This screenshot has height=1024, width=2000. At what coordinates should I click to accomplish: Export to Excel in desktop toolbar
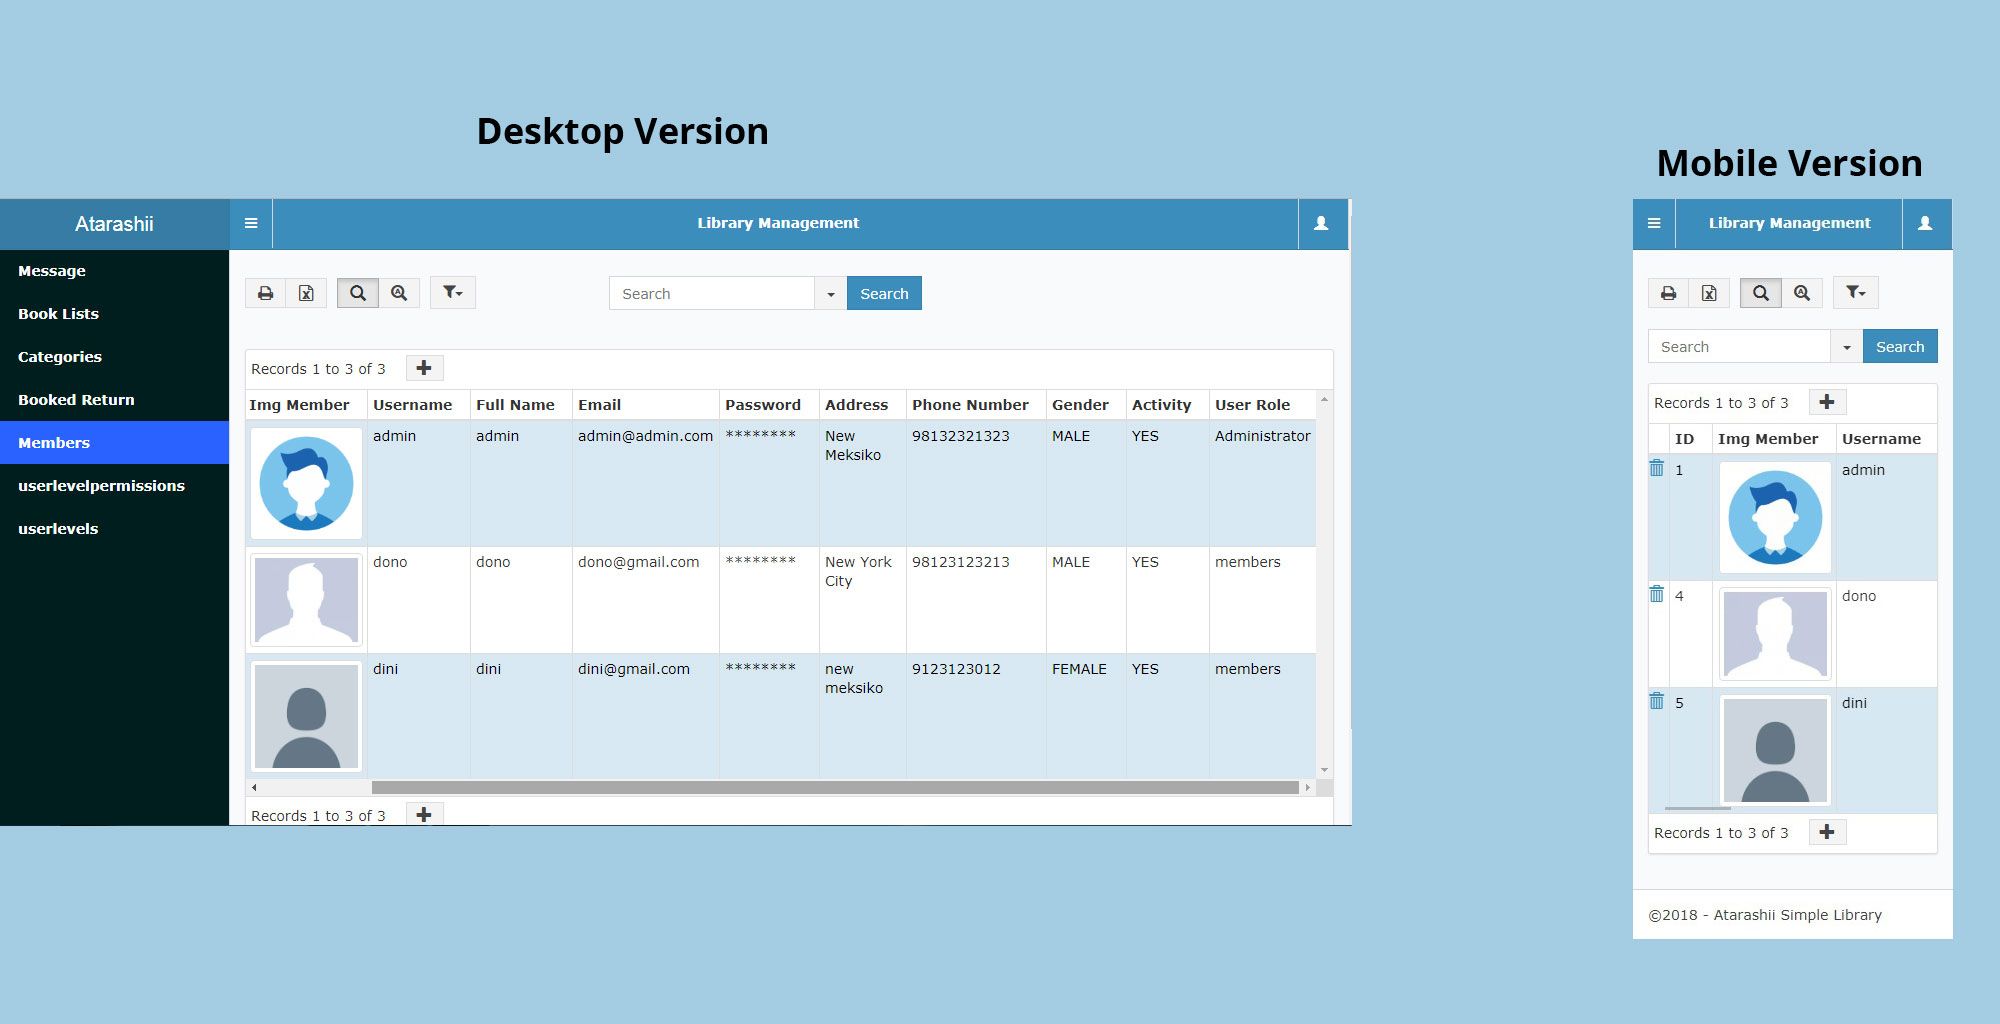(306, 293)
